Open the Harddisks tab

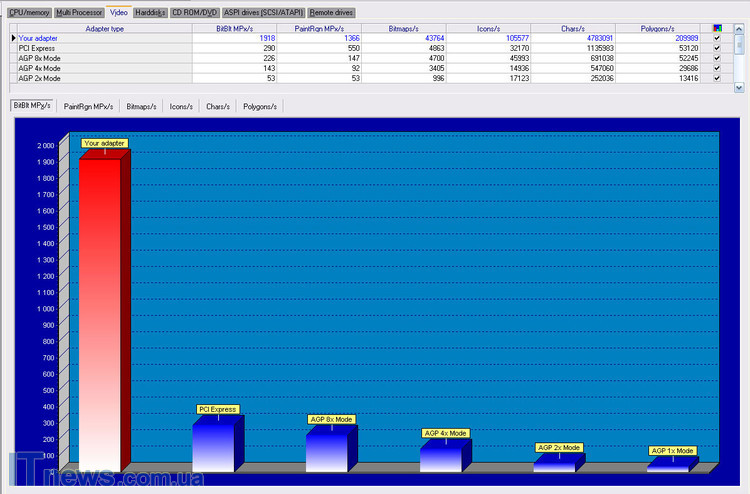pyautogui.click(x=150, y=12)
